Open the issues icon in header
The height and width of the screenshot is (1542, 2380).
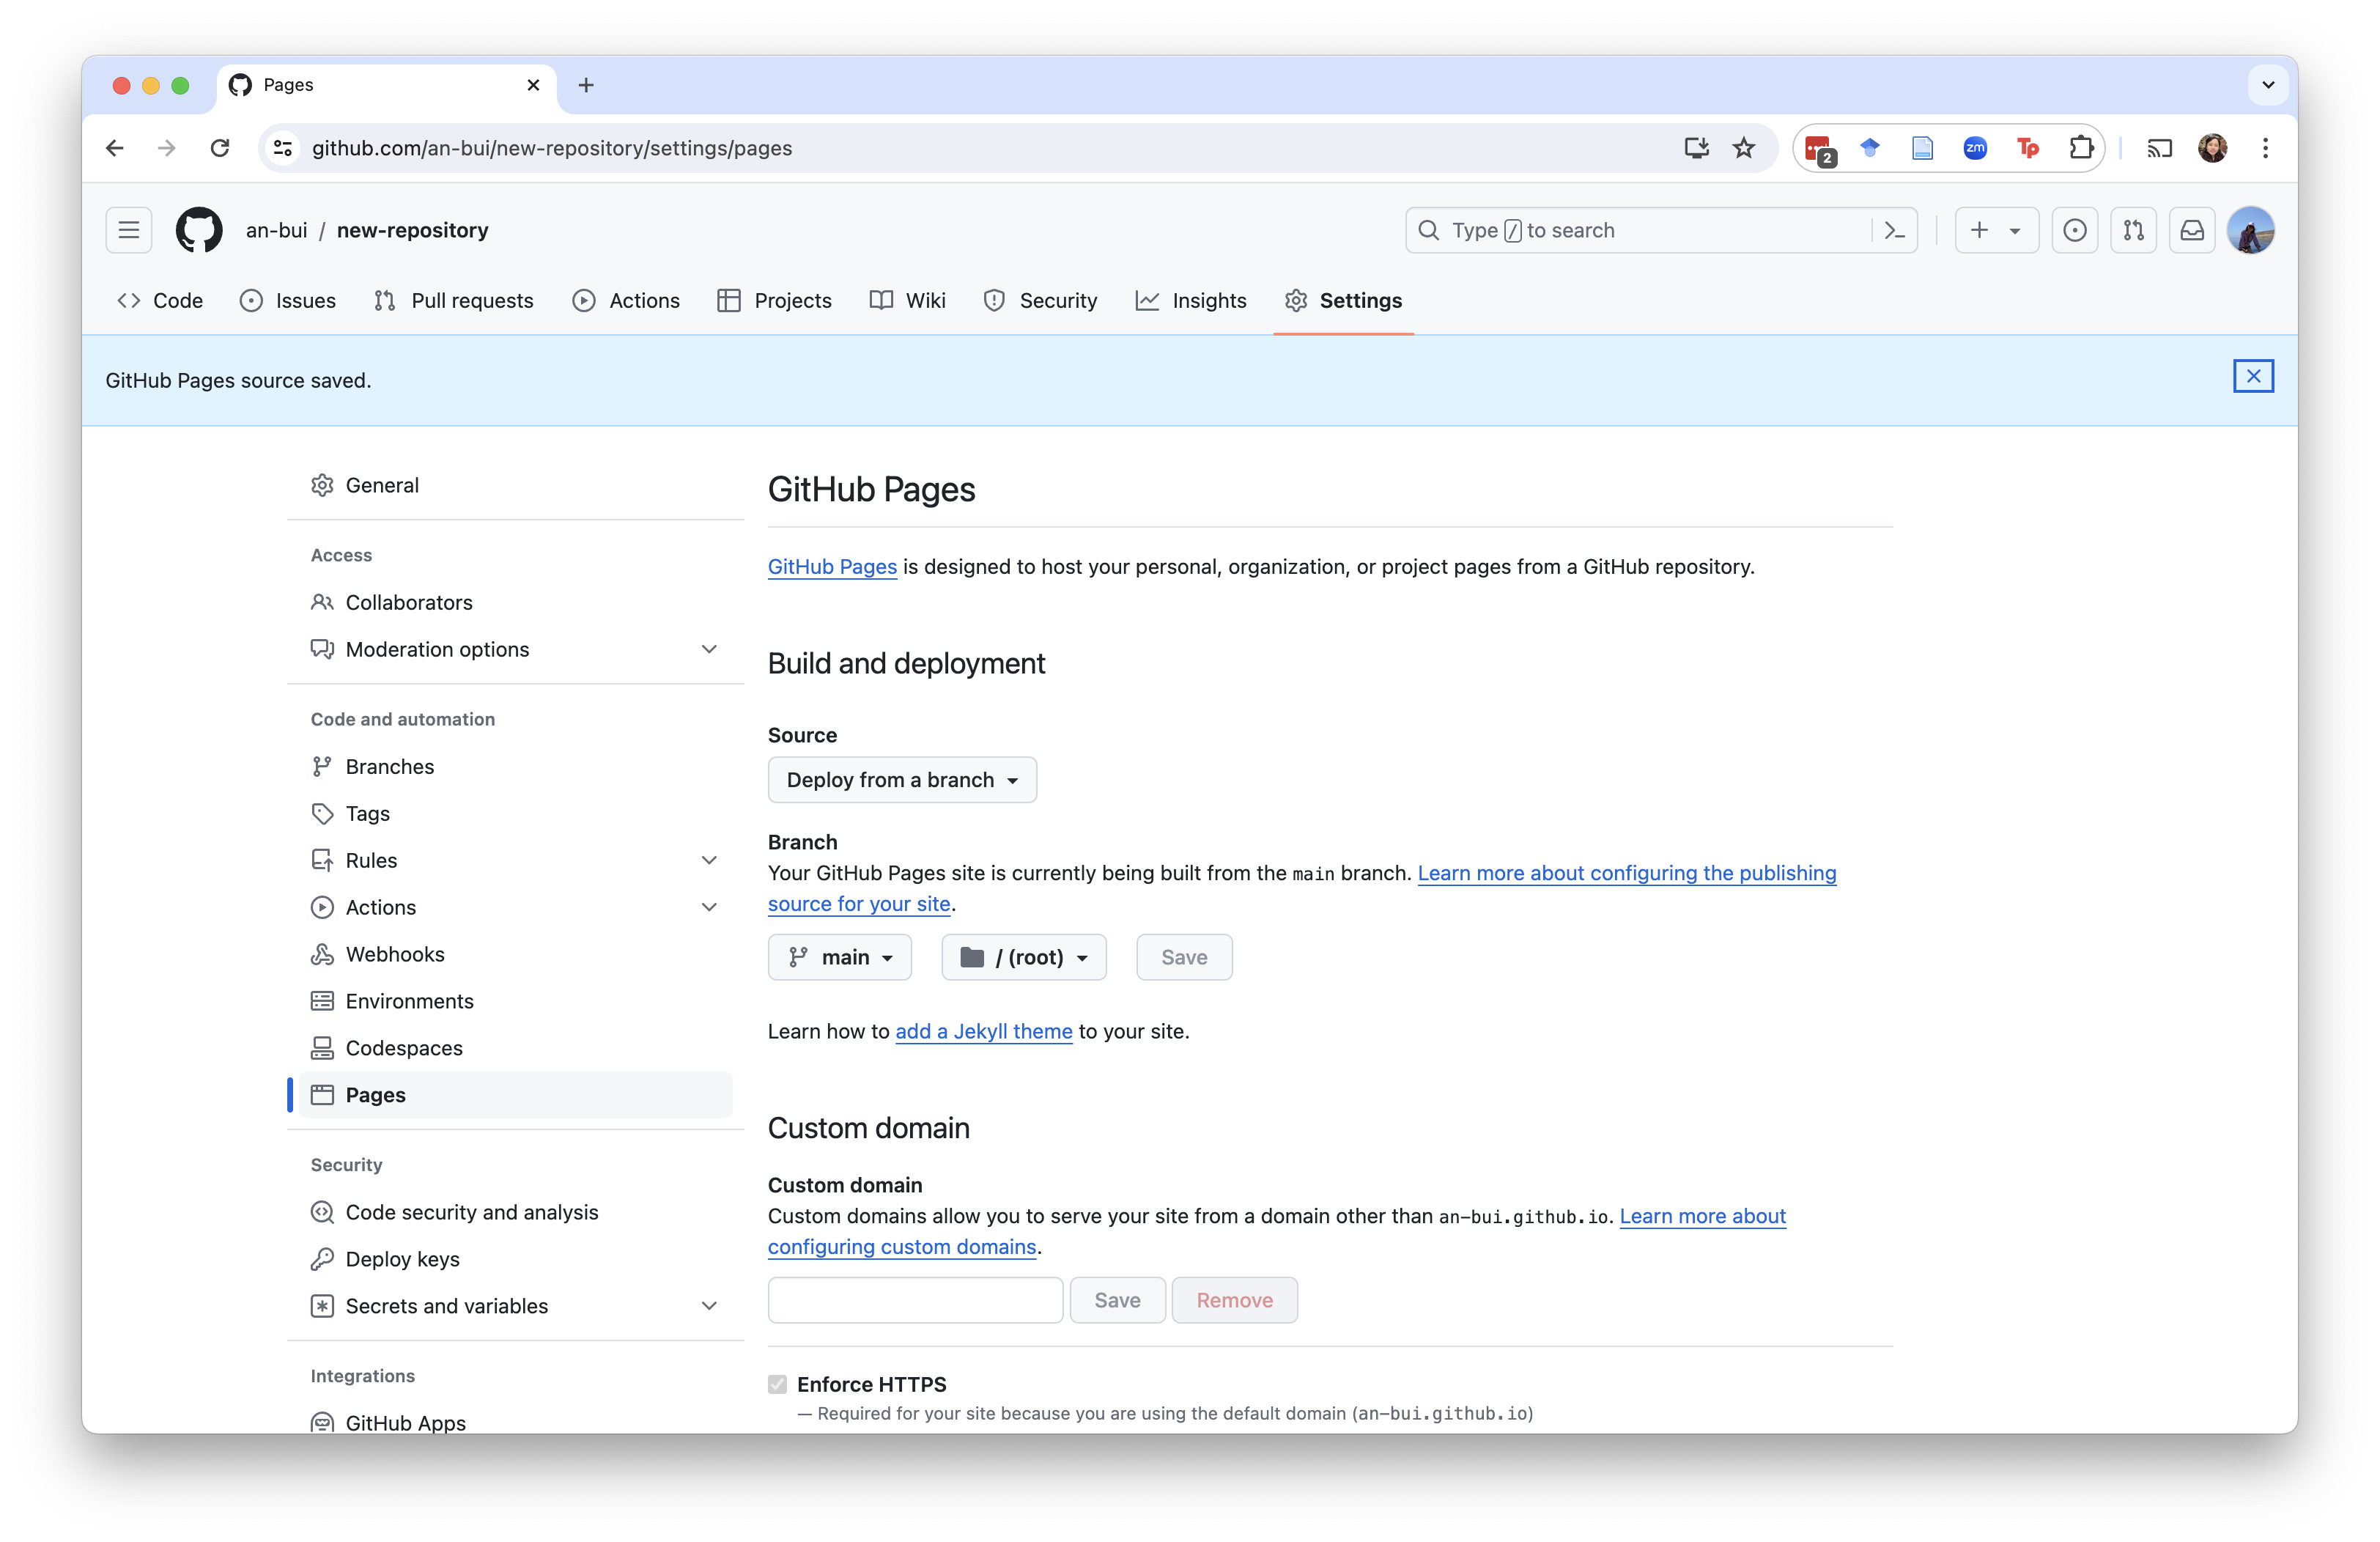tap(2075, 230)
